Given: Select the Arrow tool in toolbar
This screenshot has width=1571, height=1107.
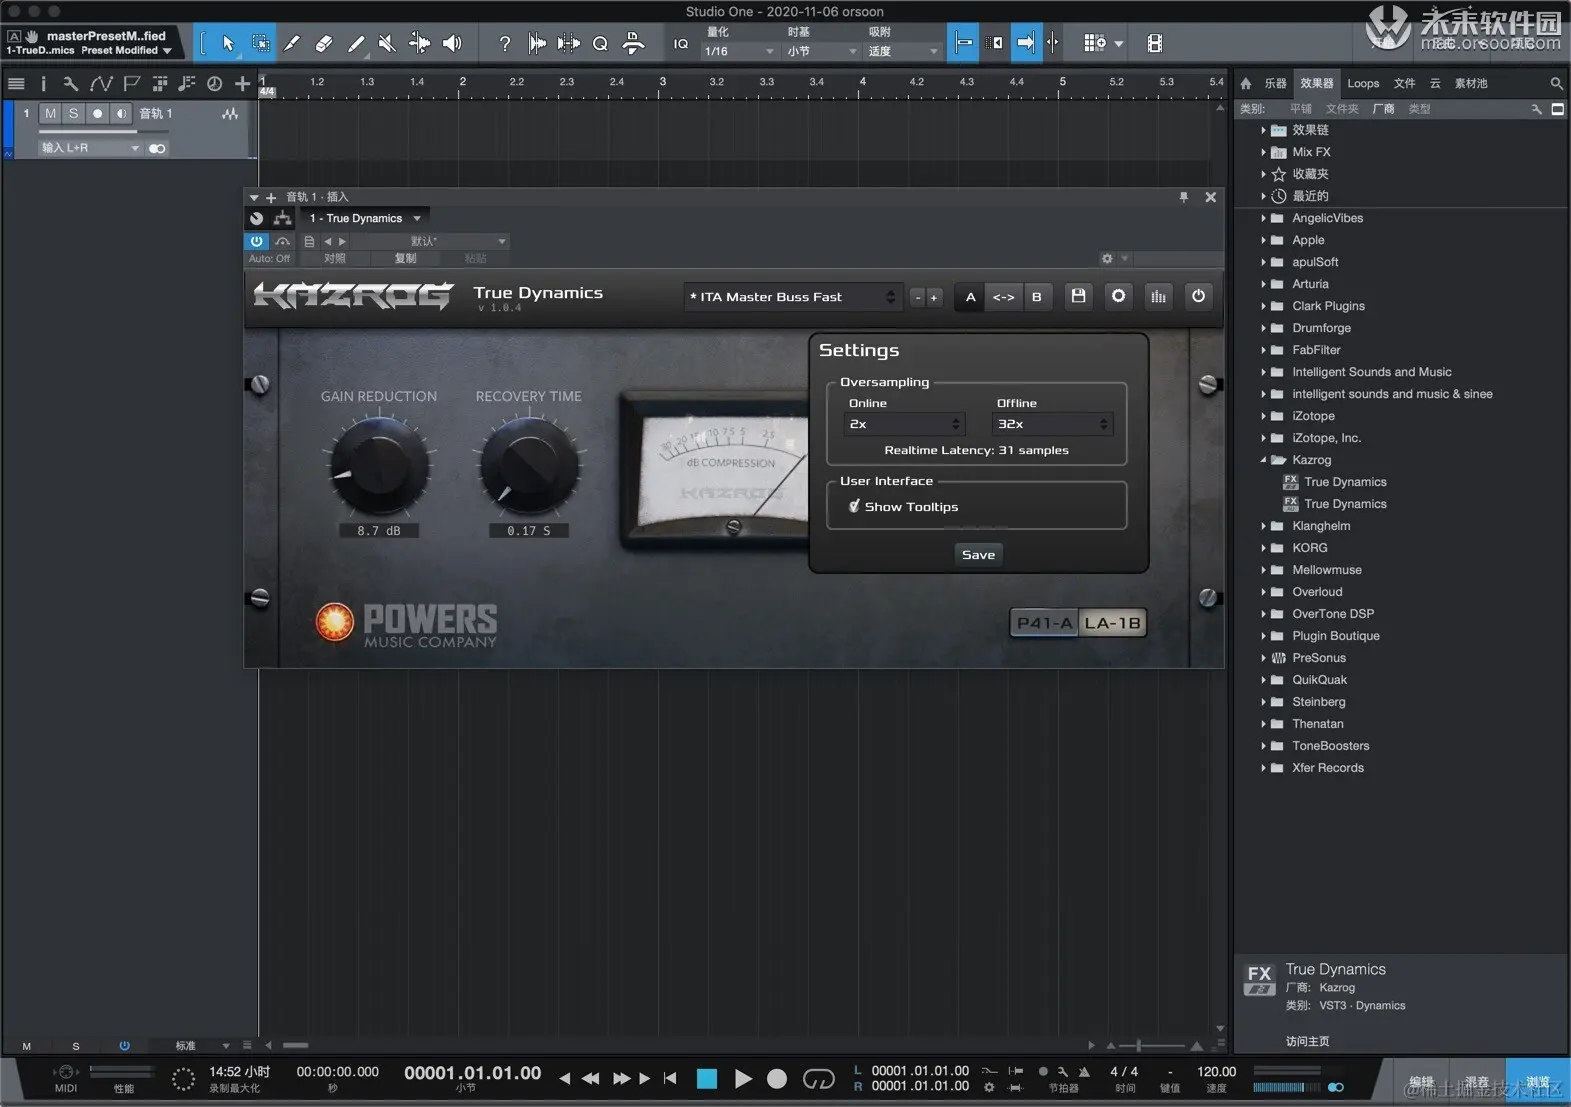Looking at the screenshot, I should 228,43.
